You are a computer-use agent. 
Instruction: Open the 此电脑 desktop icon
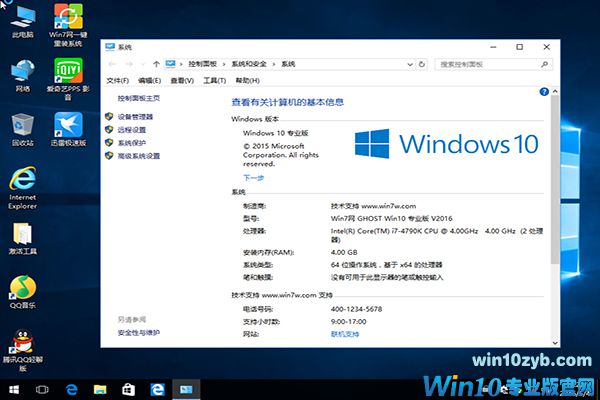[x=23, y=22]
